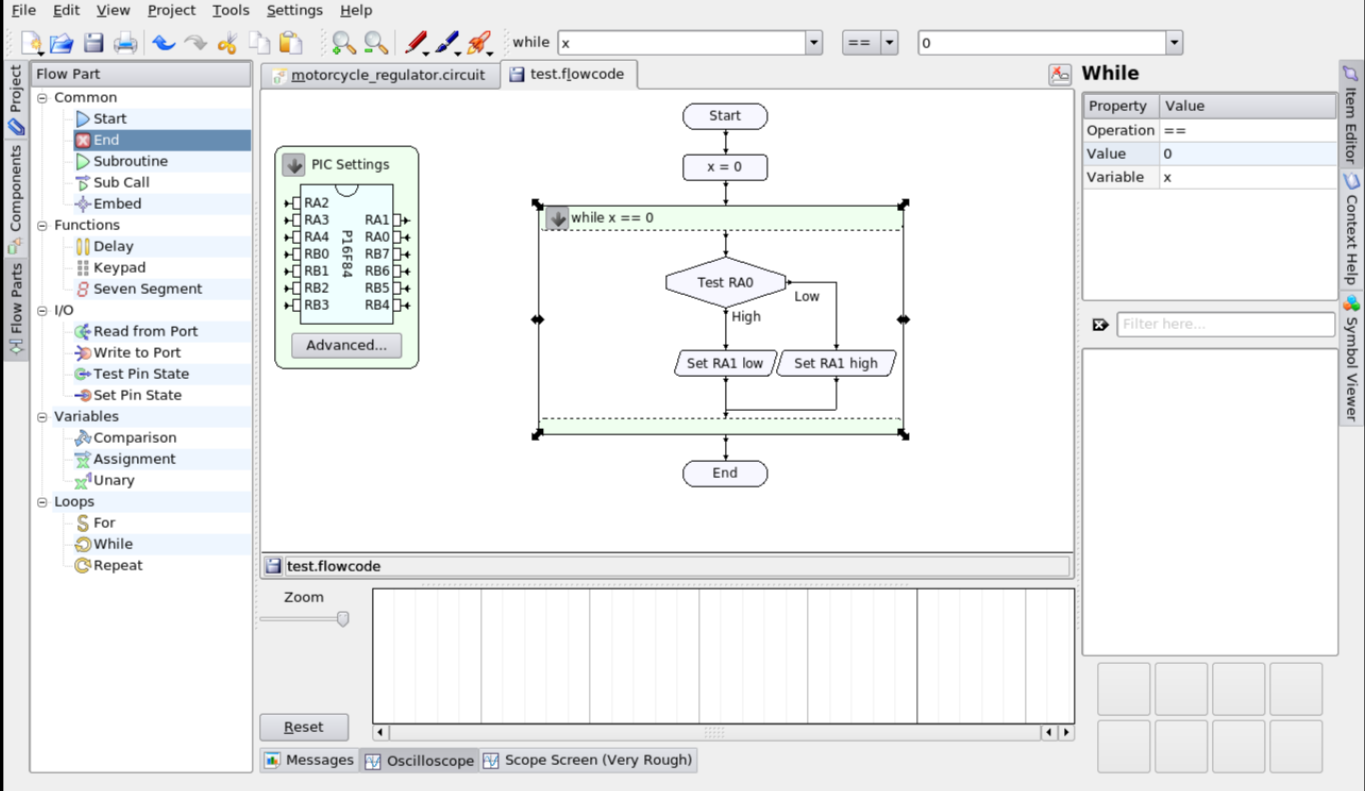Undo the last action
This screenshot has height=791, width=1365.
coord(164,43)
